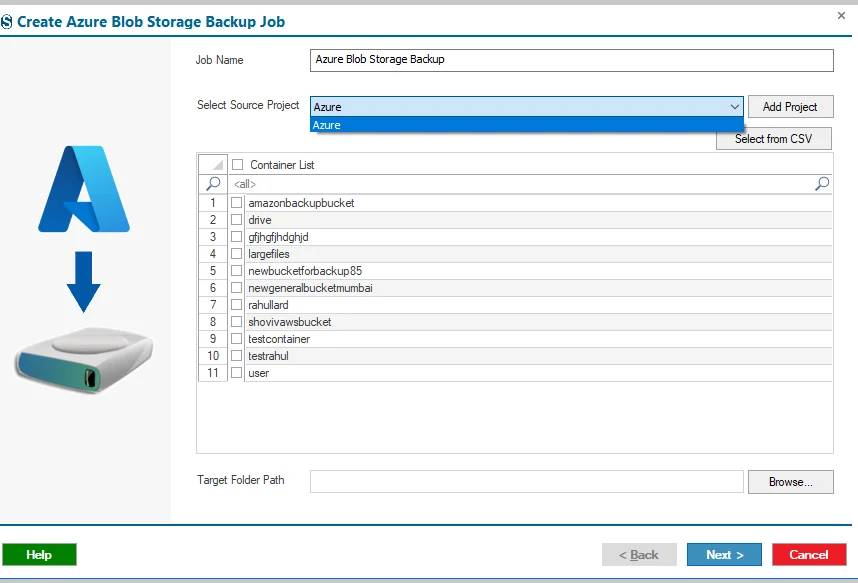Viewport: 858px width, 583px height.
Task: Click row number 11 header
Action: (x=213, y=373)
